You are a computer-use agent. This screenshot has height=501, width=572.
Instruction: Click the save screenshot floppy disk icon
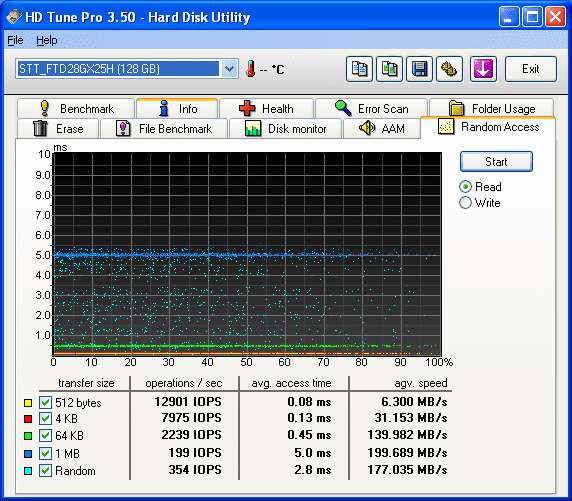pyautogui.click(x=419, y=69)
